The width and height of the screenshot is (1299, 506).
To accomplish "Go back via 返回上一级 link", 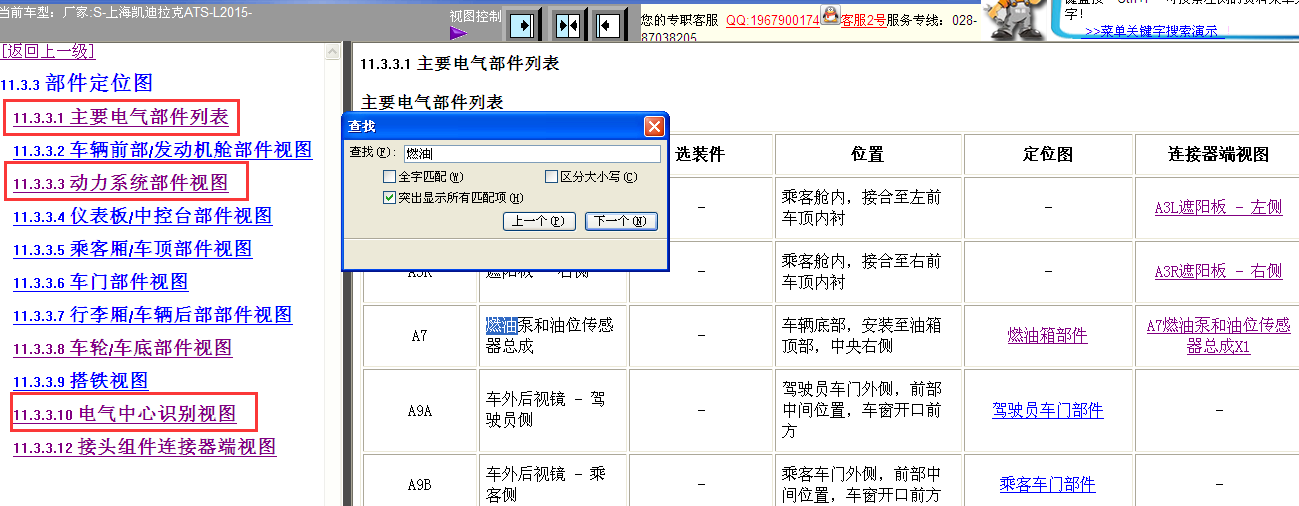I will [x=48, y=51].
